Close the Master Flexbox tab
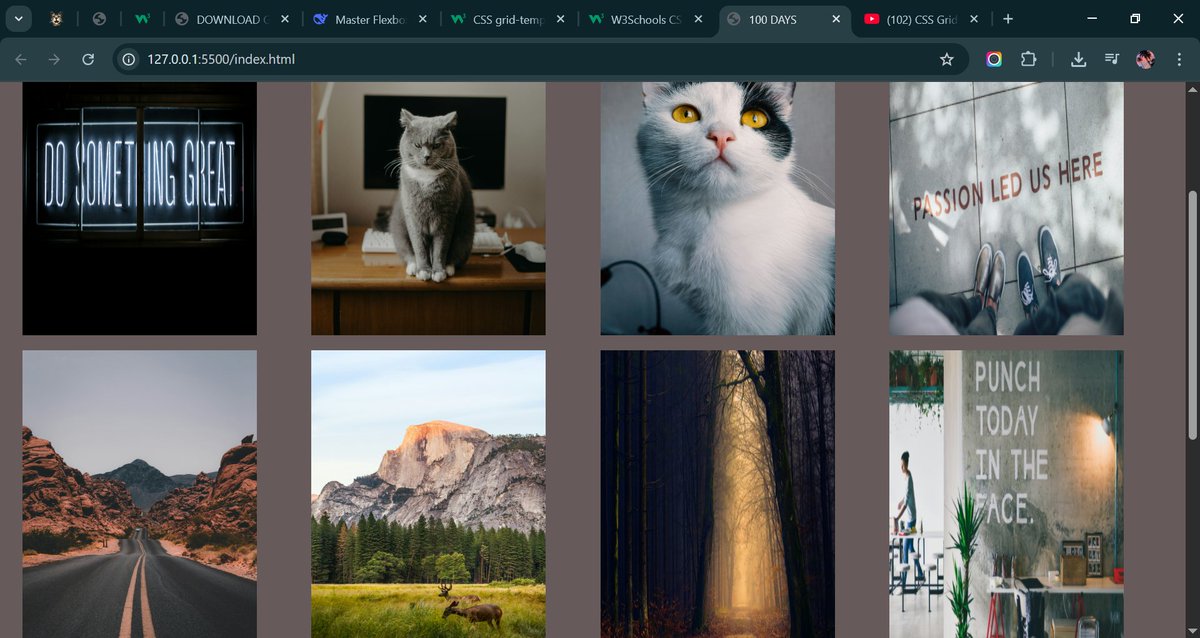The height and width of the screenshot is (638, 1200). point(422,18)
